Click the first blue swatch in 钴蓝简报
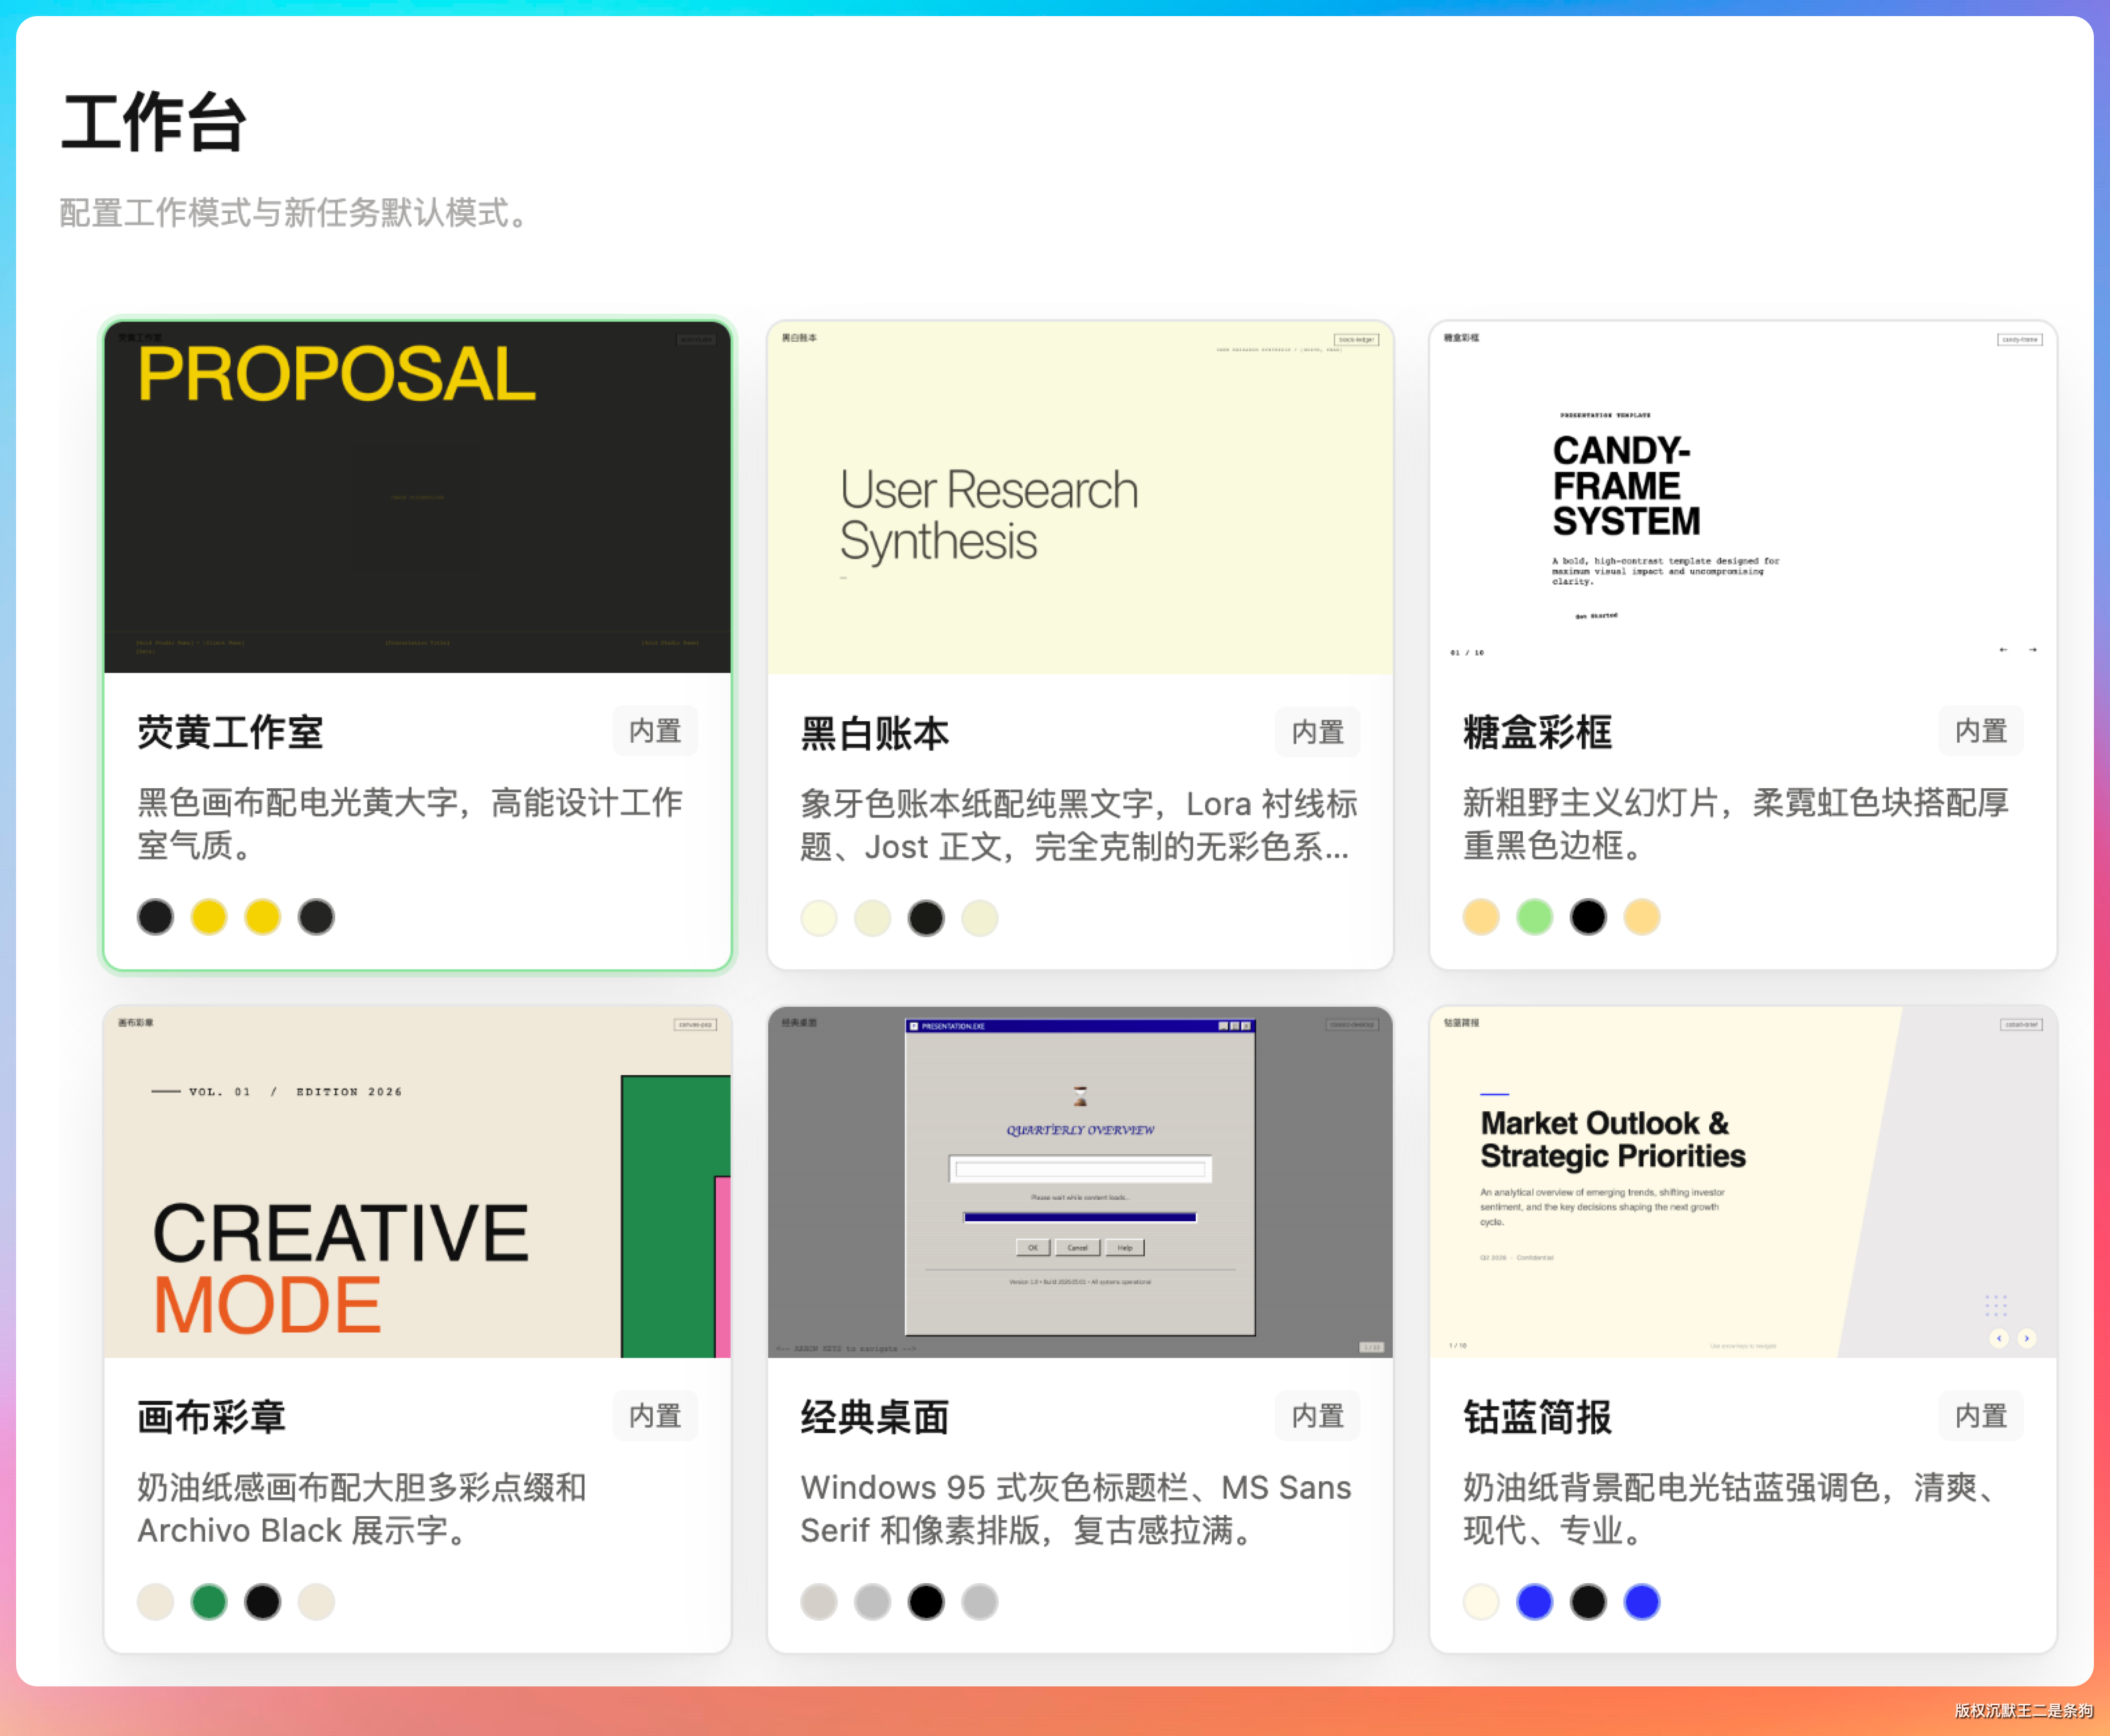This screenshot has width=2110, height=1736. tap(1535, 1602)
